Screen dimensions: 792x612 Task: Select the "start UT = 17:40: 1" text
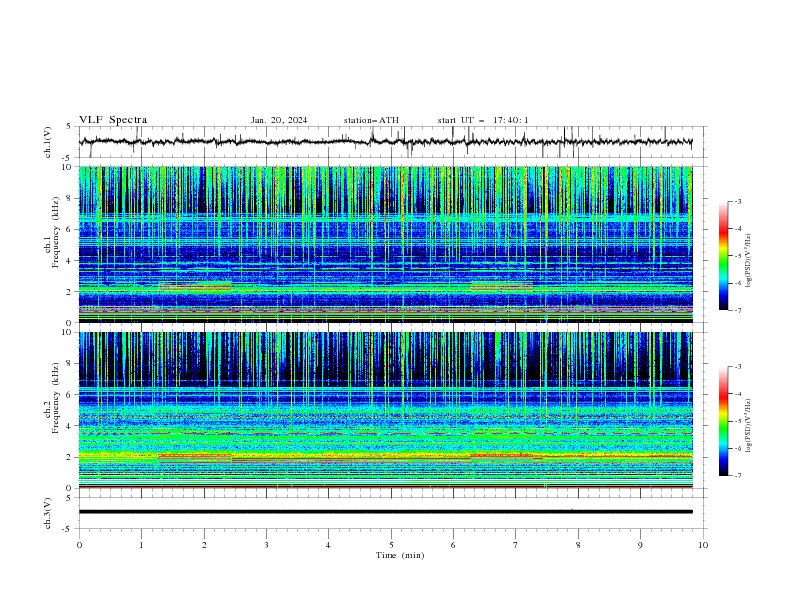(x=483, y=120)
